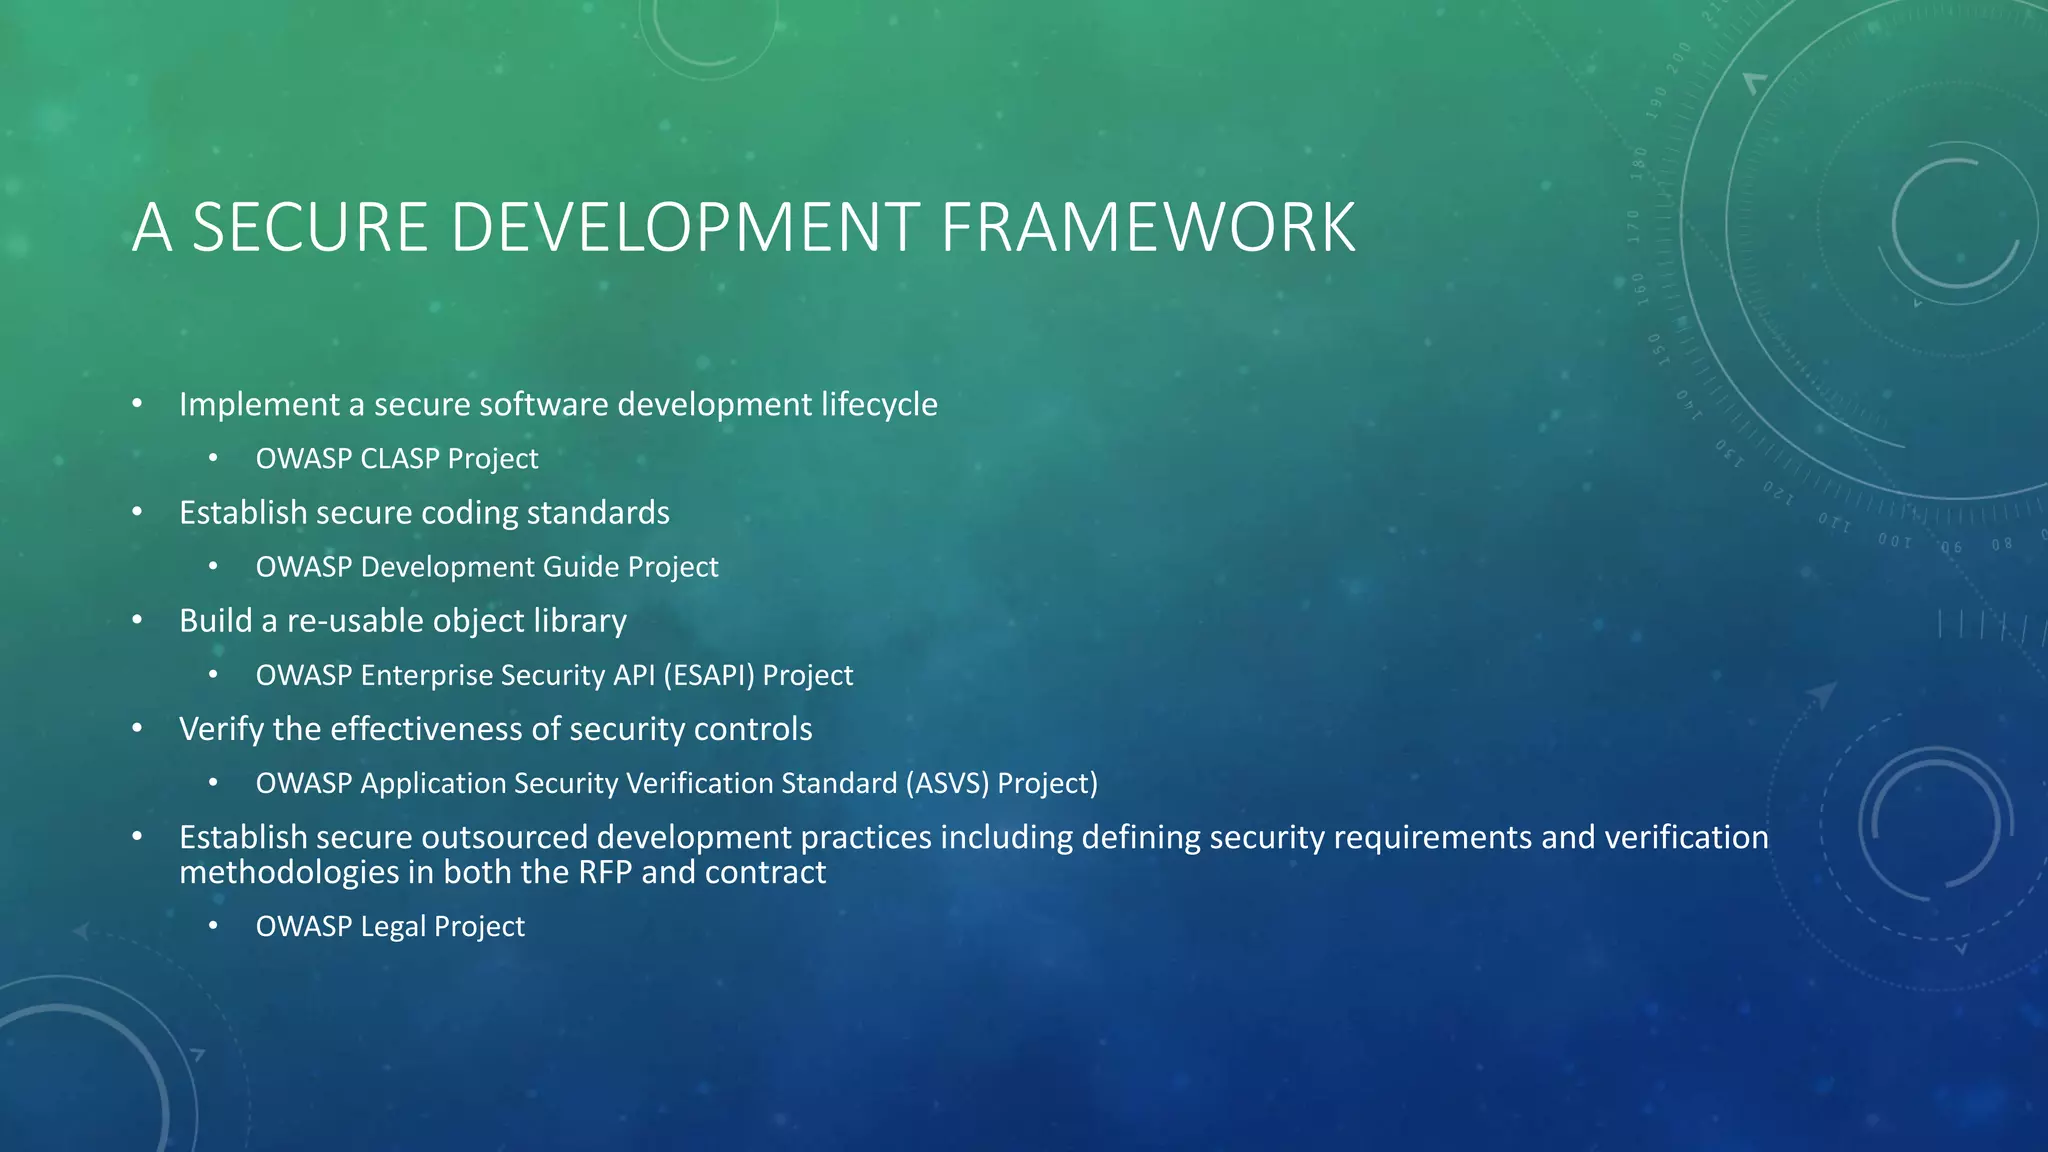Click 'methodologies in both the RFP and contract' line
The image size is (2048, 1152).
click(502, 872)
